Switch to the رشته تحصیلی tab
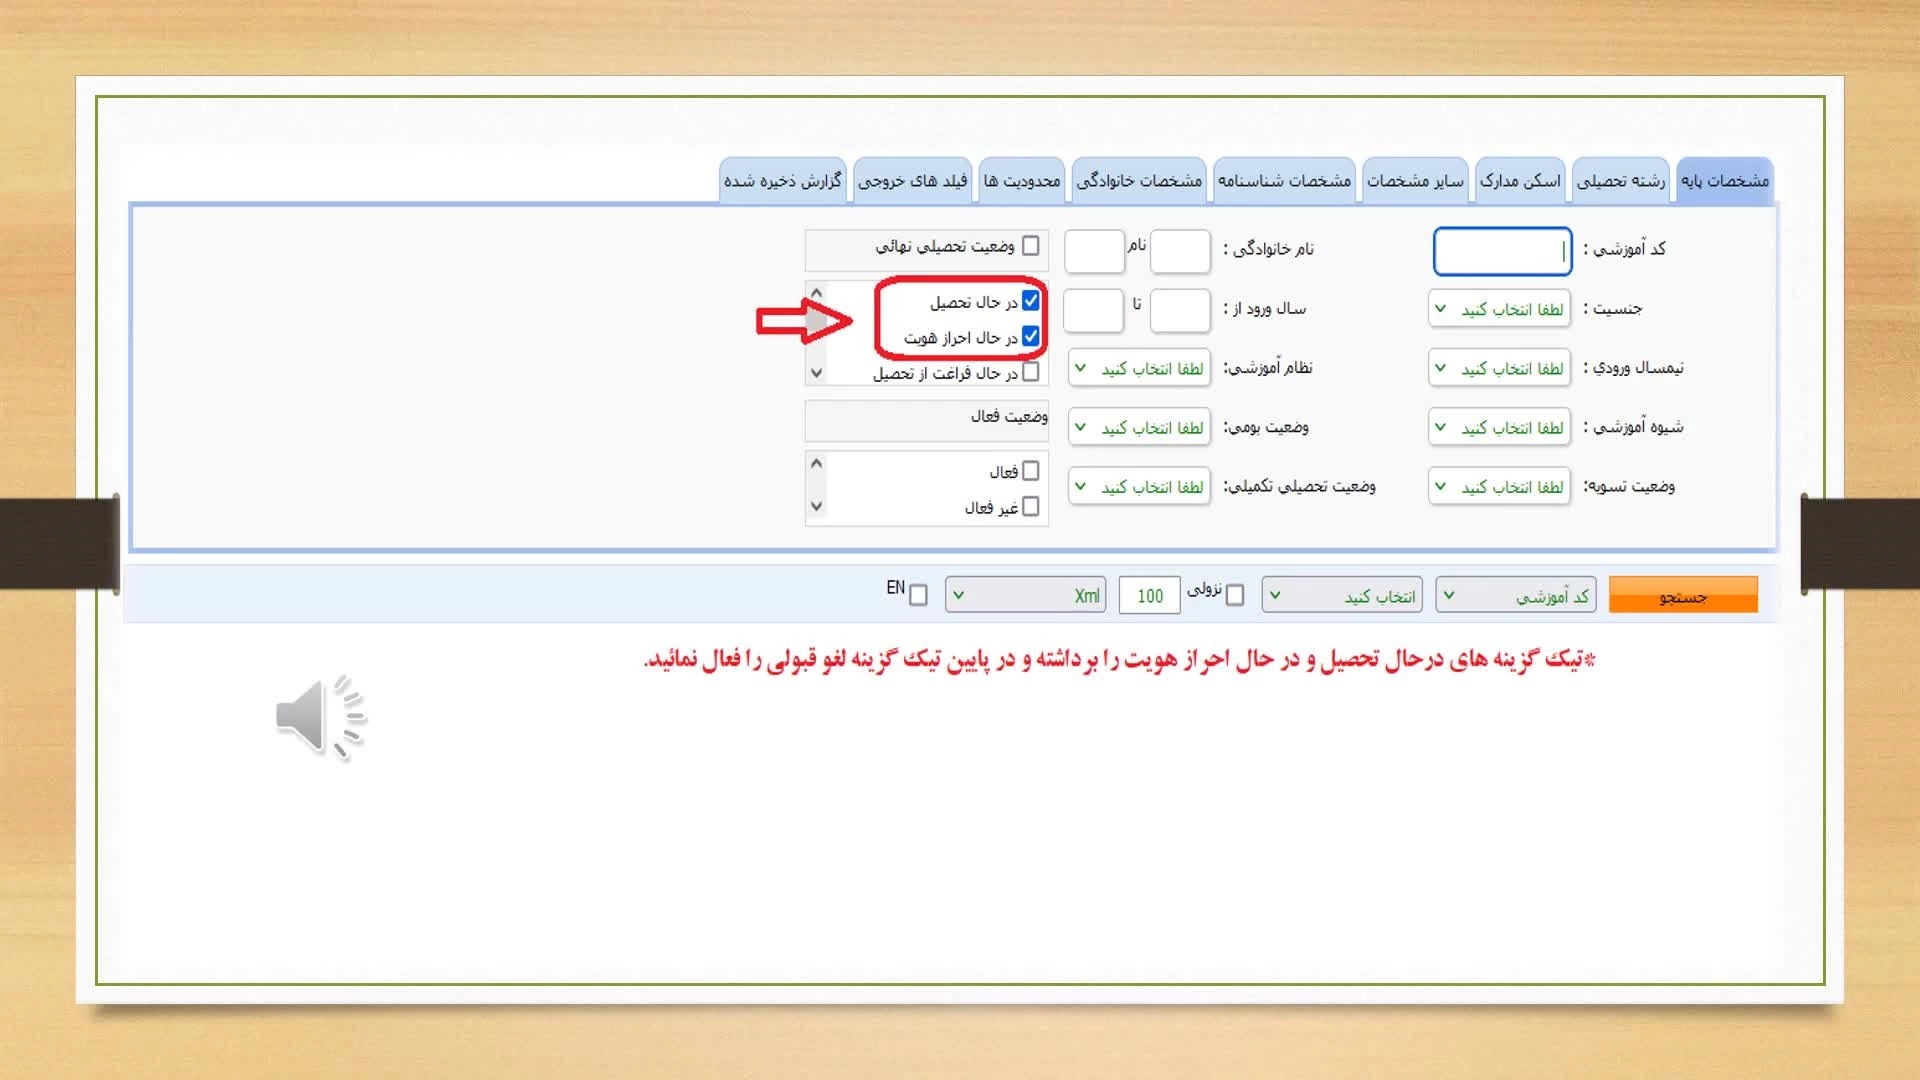1920x1080 pixels. [x=1620, y=181]
